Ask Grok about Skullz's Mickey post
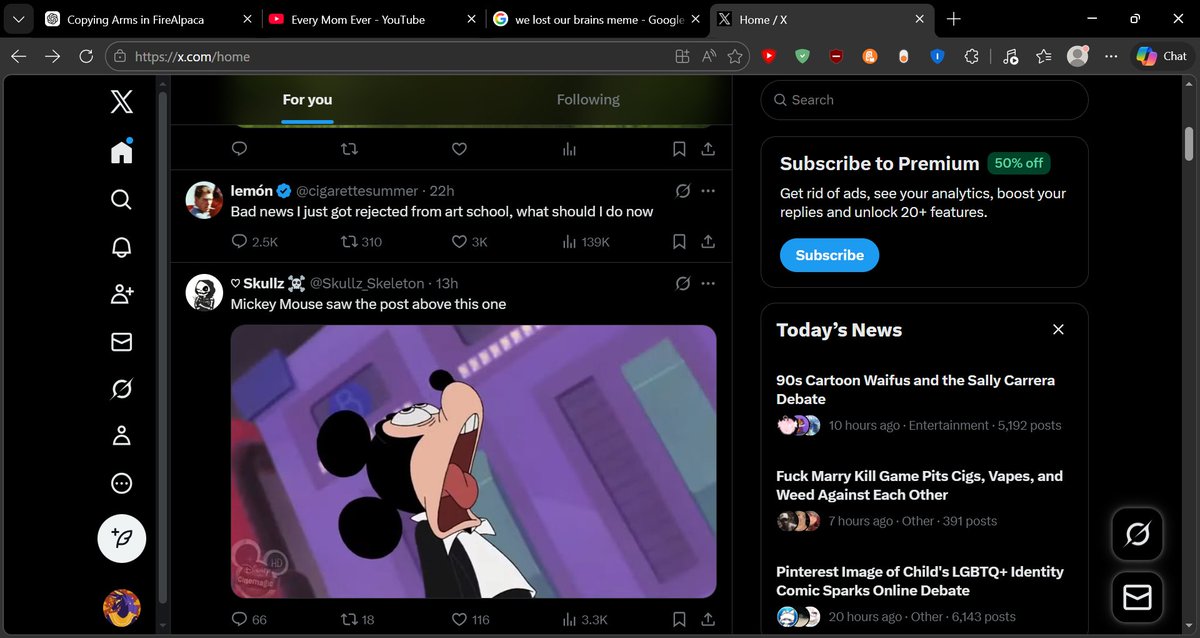 (x=683, y=283)
